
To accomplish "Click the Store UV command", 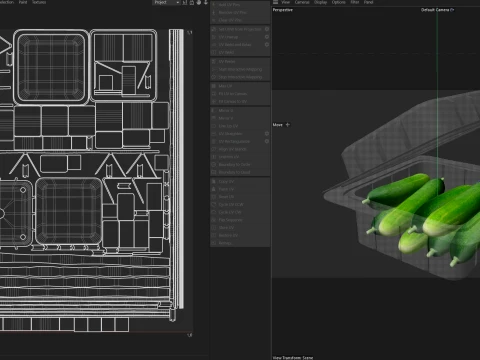I will (x=240, y=228).
